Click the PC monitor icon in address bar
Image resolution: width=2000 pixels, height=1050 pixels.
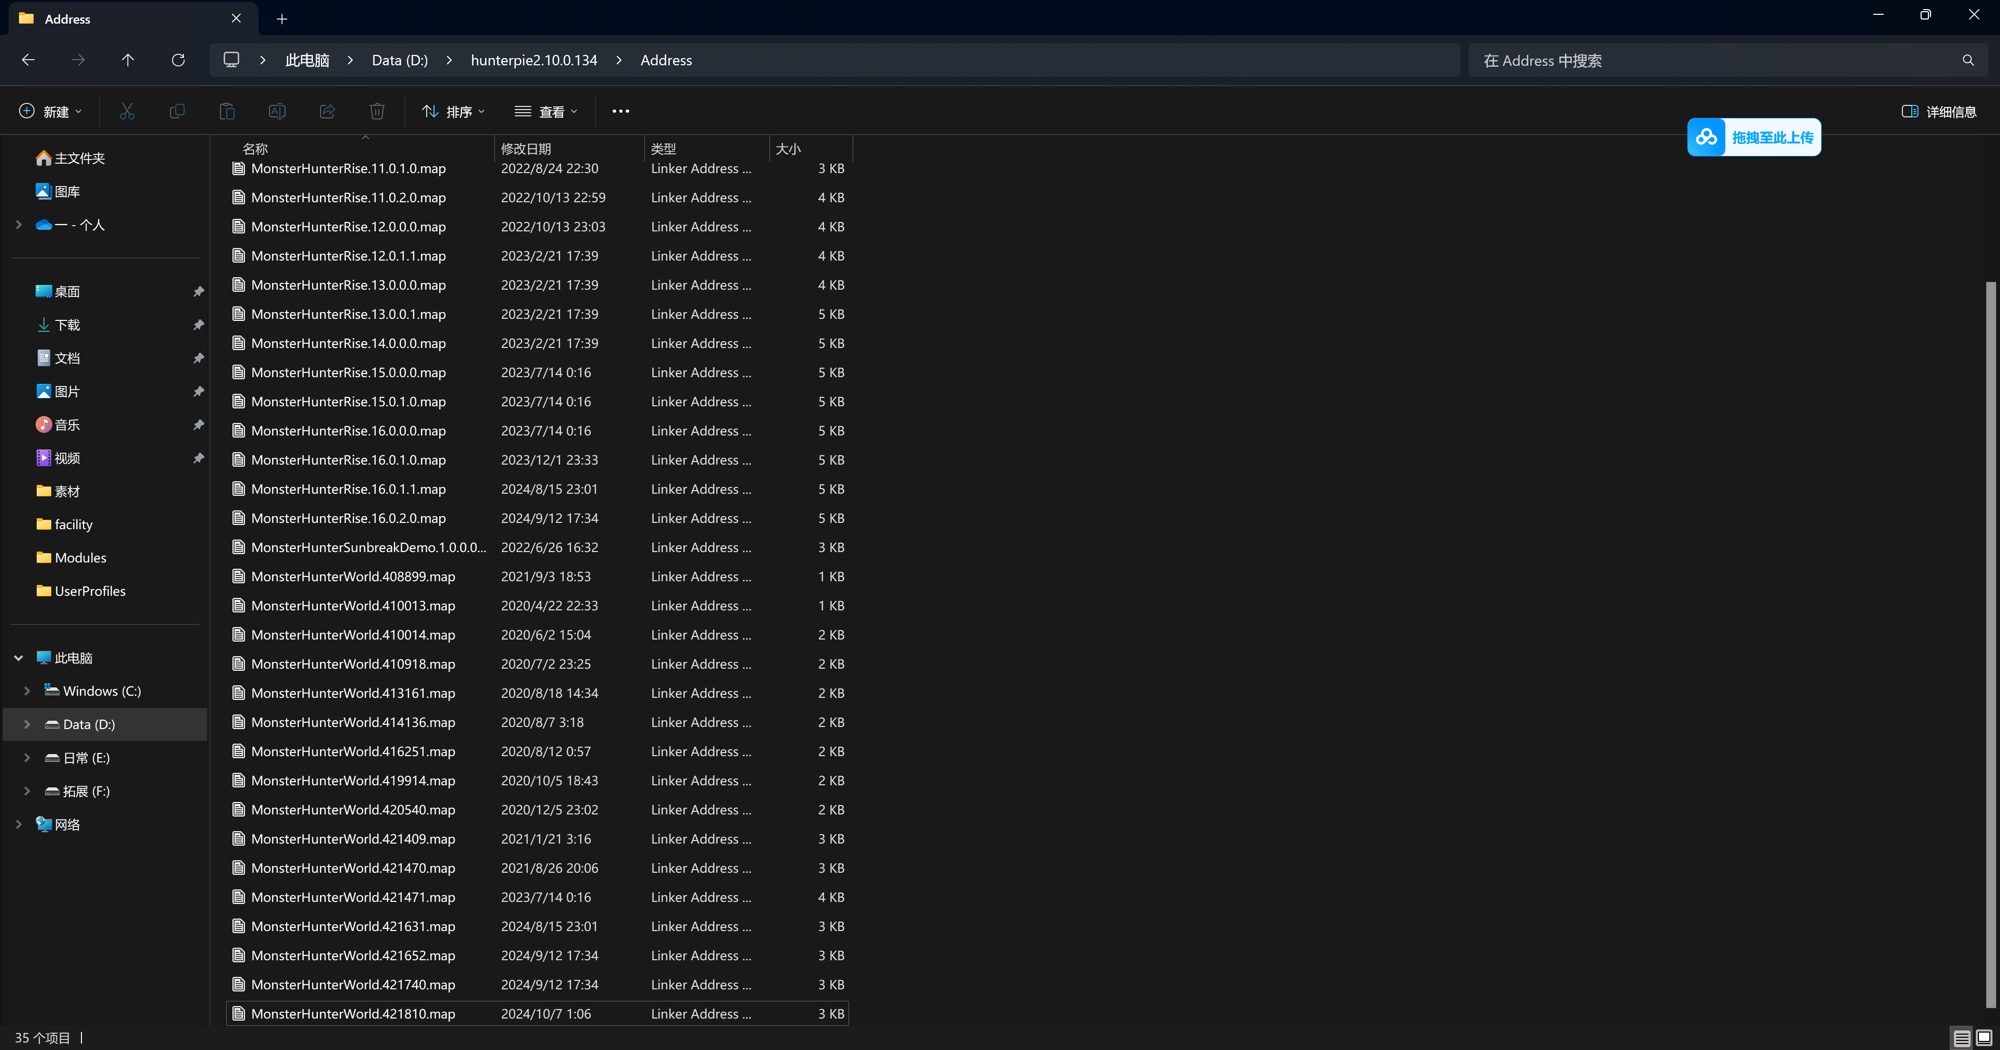[231, 60]
